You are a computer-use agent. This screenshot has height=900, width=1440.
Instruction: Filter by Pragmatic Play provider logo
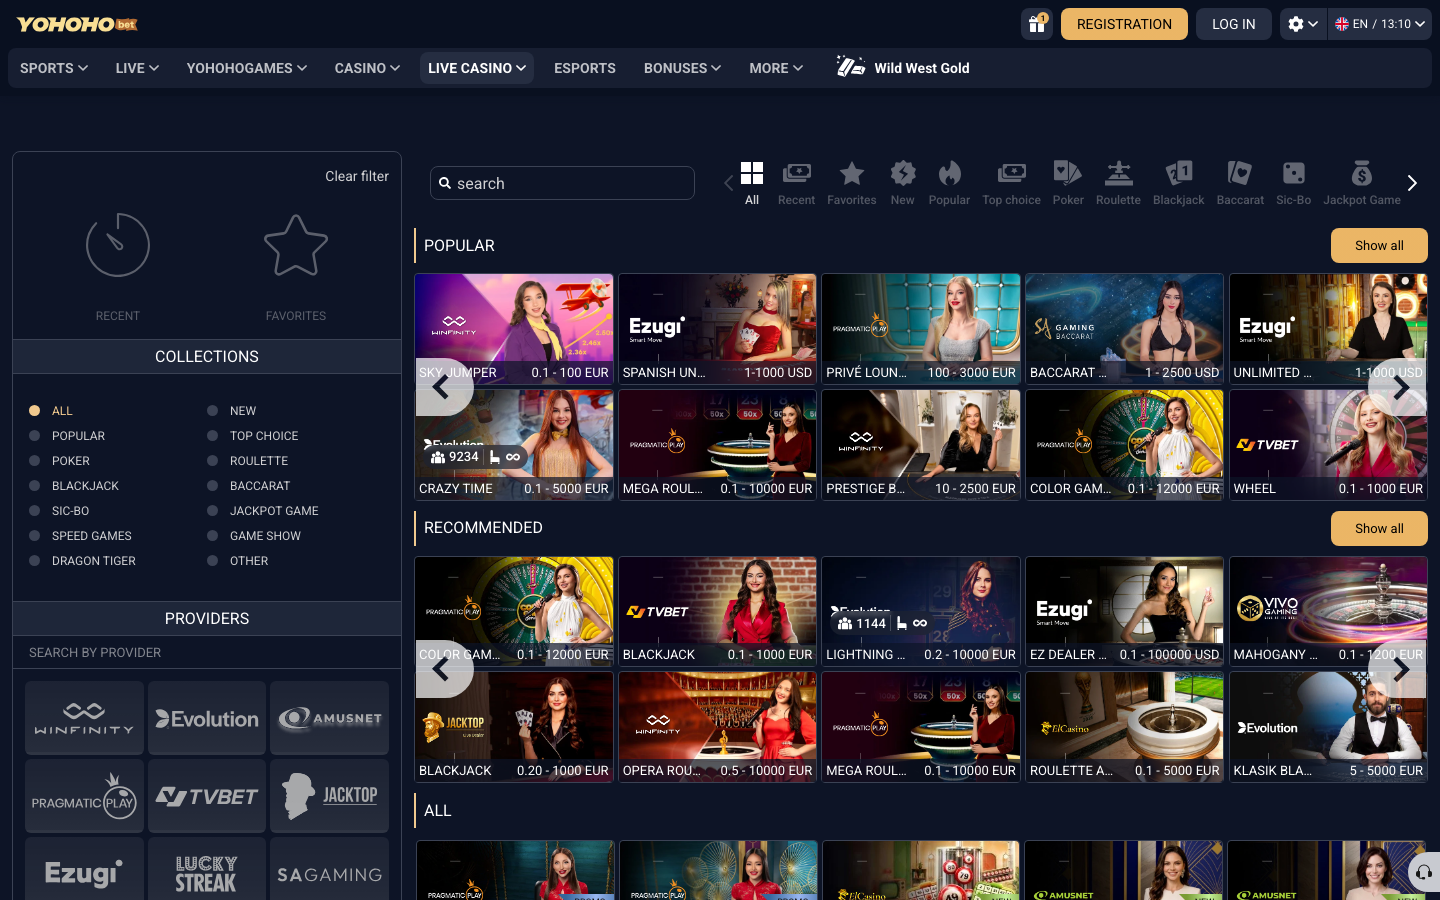point(84,796)
